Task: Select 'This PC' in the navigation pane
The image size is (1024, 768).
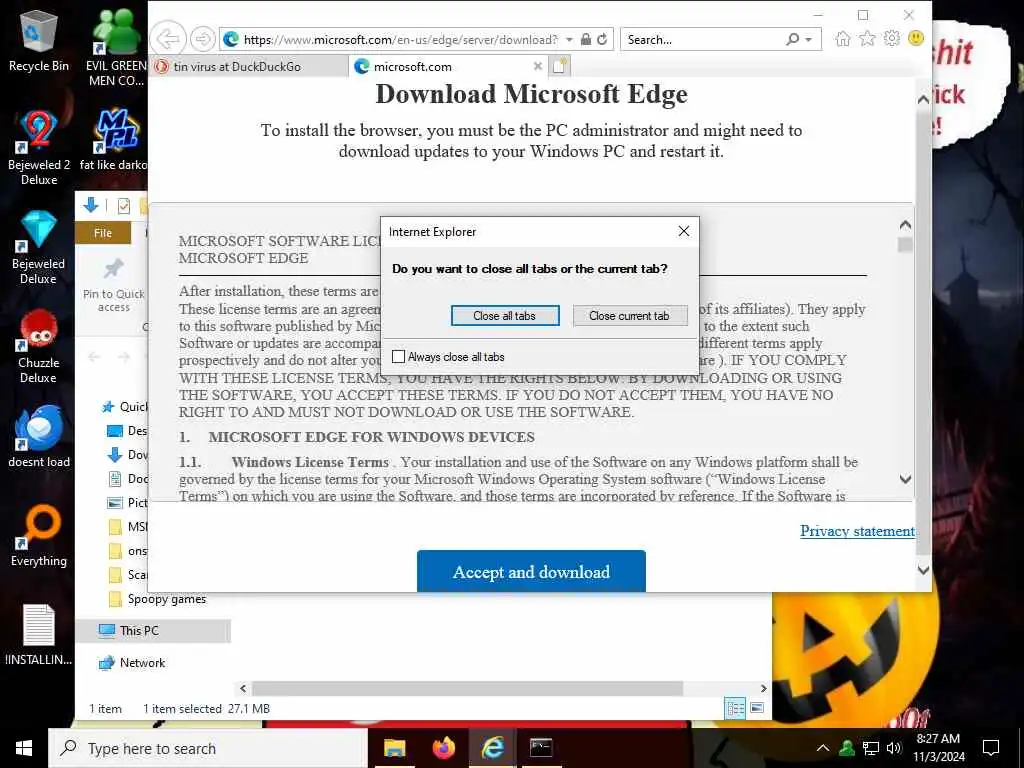Action: [x=153, y=631]
